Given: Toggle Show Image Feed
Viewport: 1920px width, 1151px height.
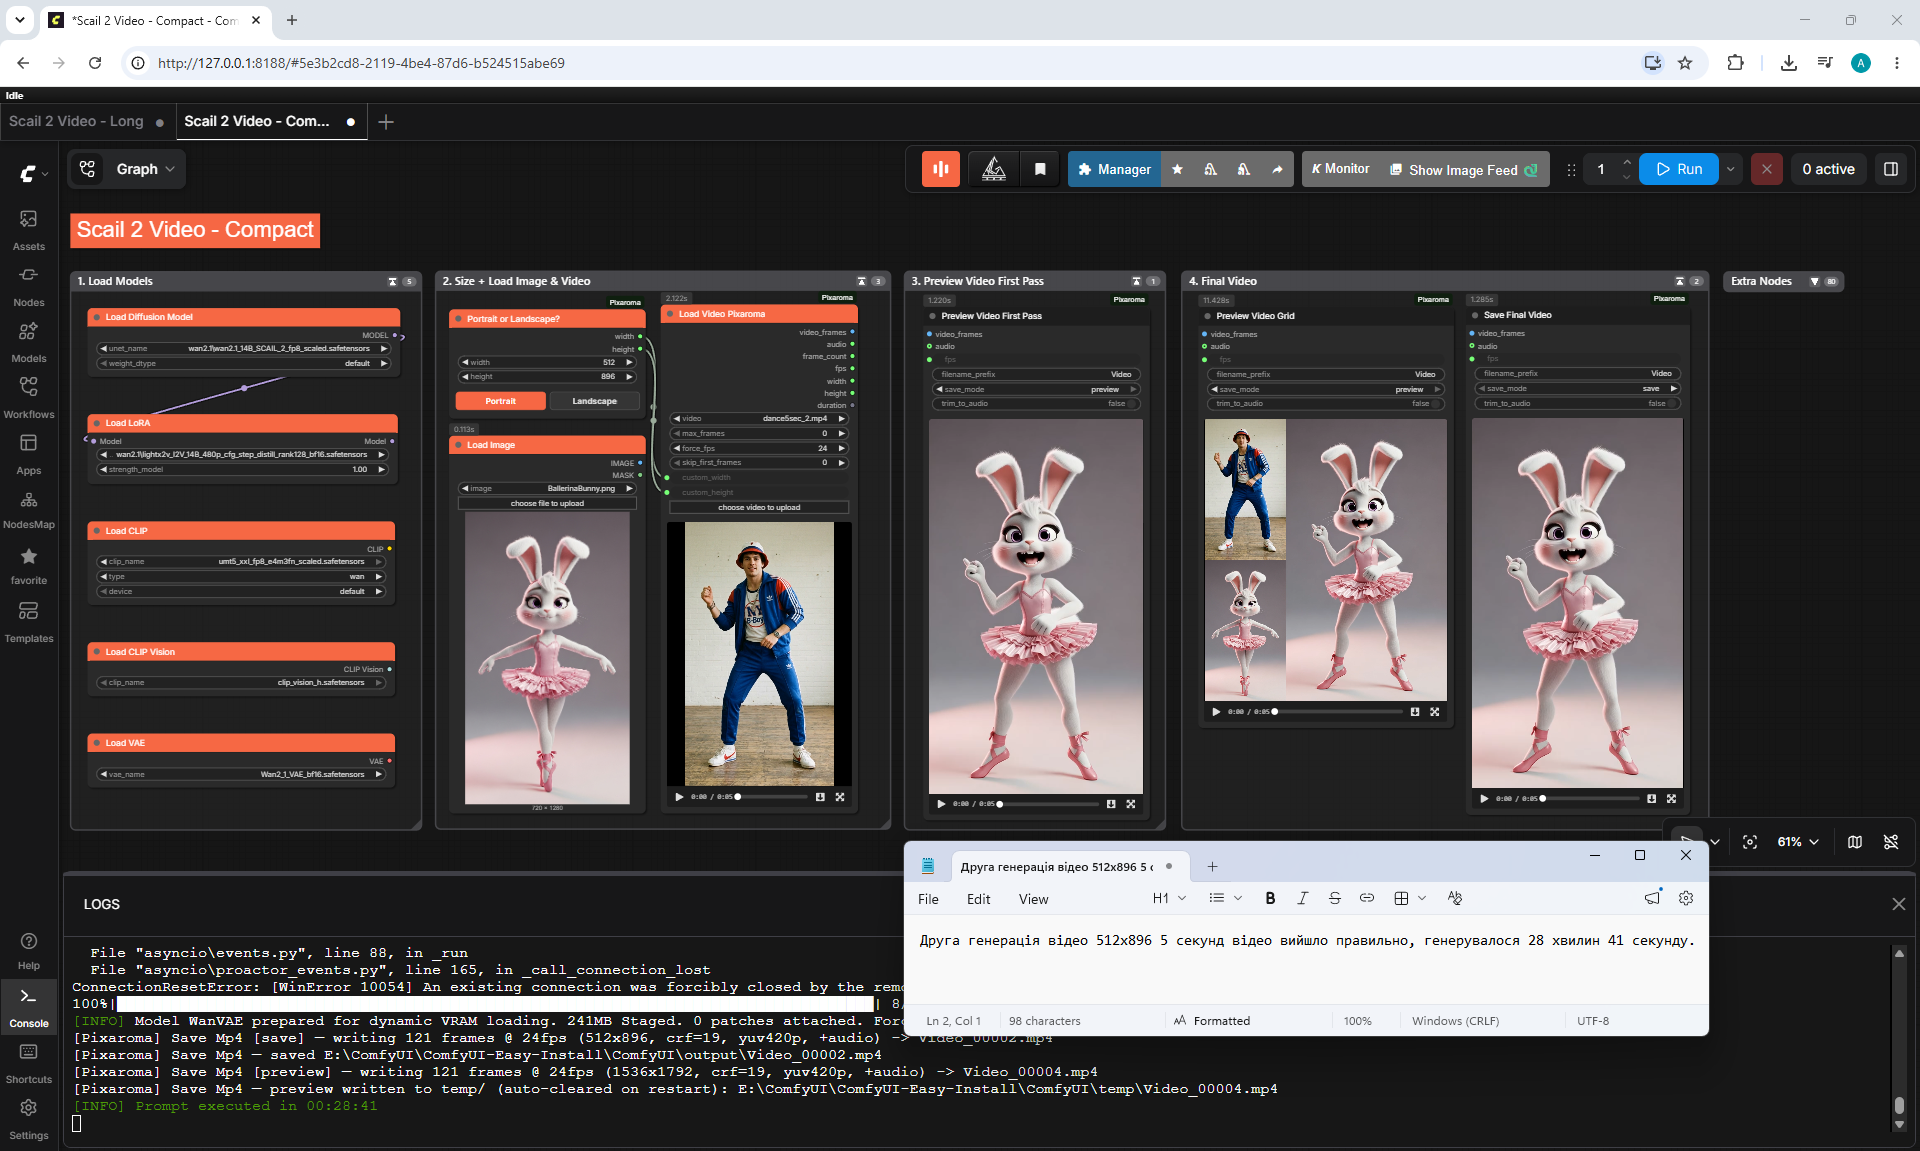Looking at the screenshot, I should coord(1463,170).
